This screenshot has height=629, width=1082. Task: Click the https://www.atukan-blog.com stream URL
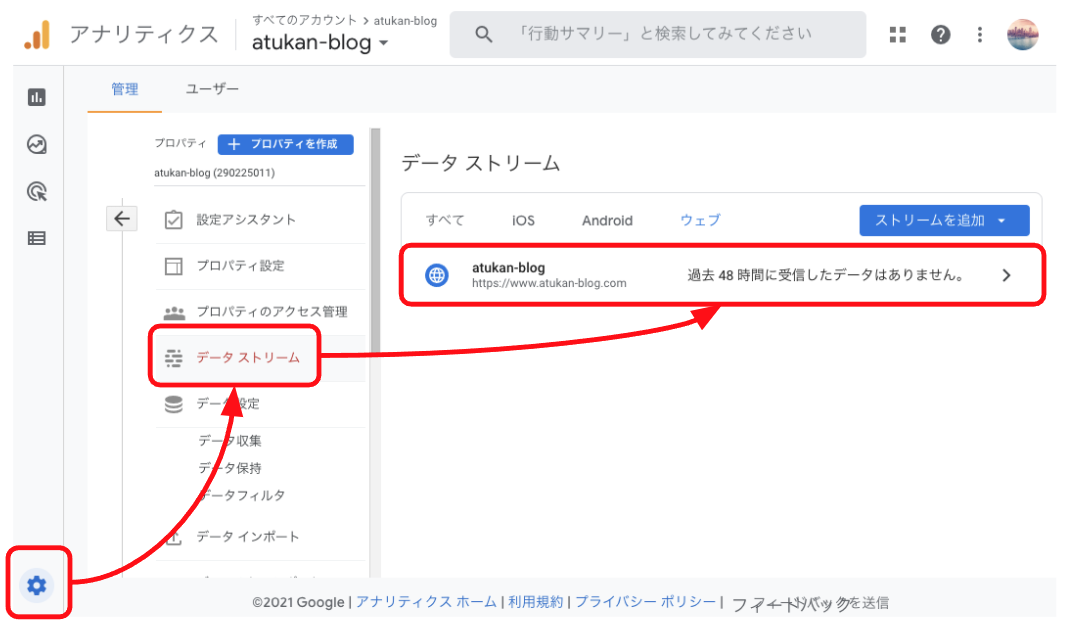click(549, 283)
